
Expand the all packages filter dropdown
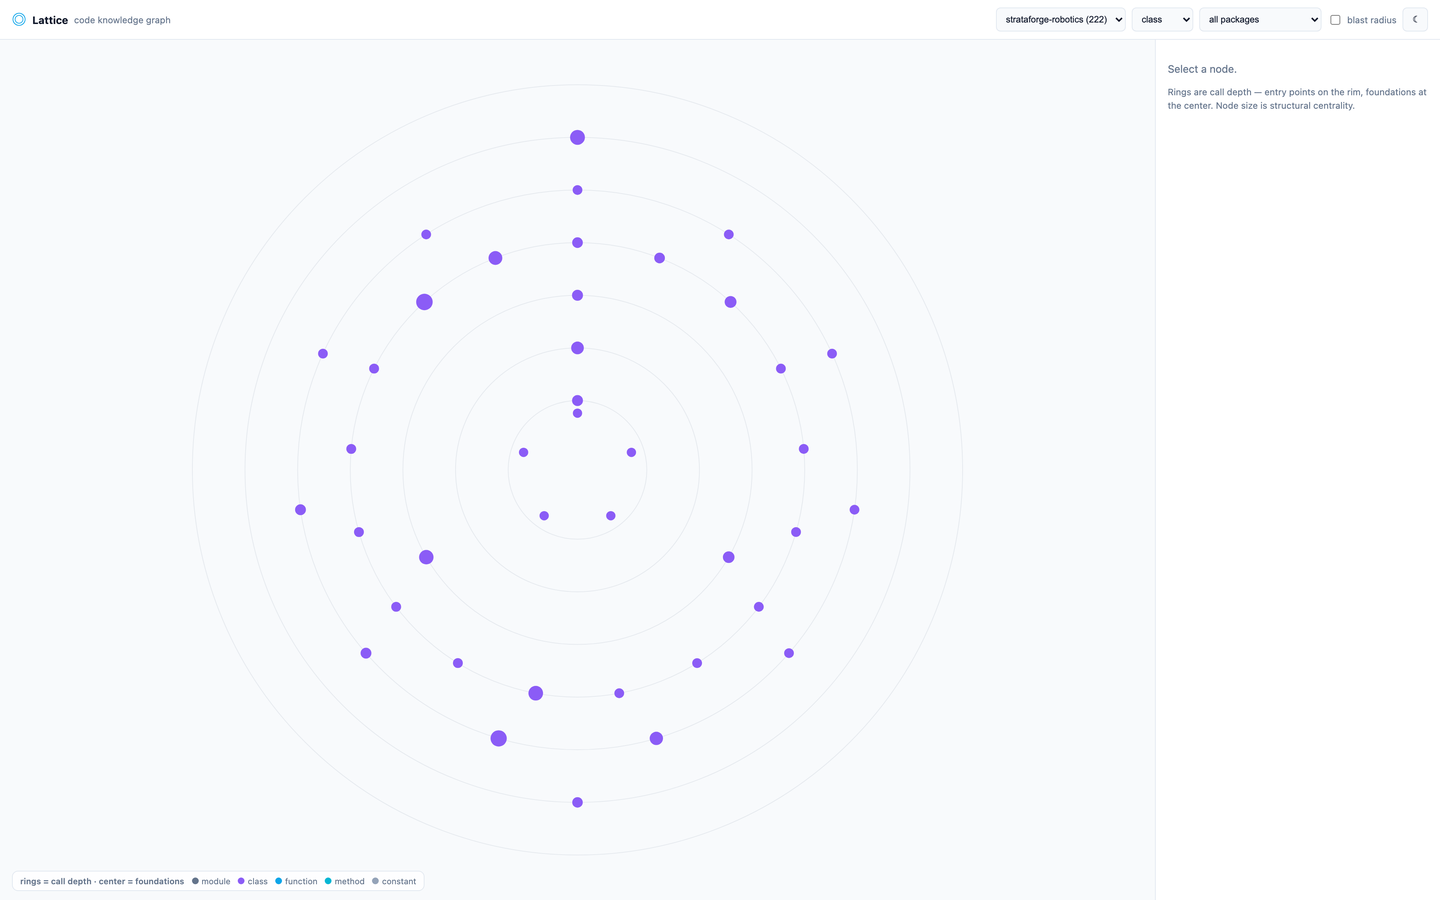(1260, 19)
